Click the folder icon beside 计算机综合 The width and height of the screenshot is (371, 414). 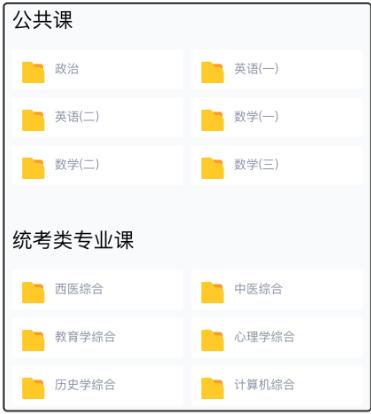tap(212, 388)
